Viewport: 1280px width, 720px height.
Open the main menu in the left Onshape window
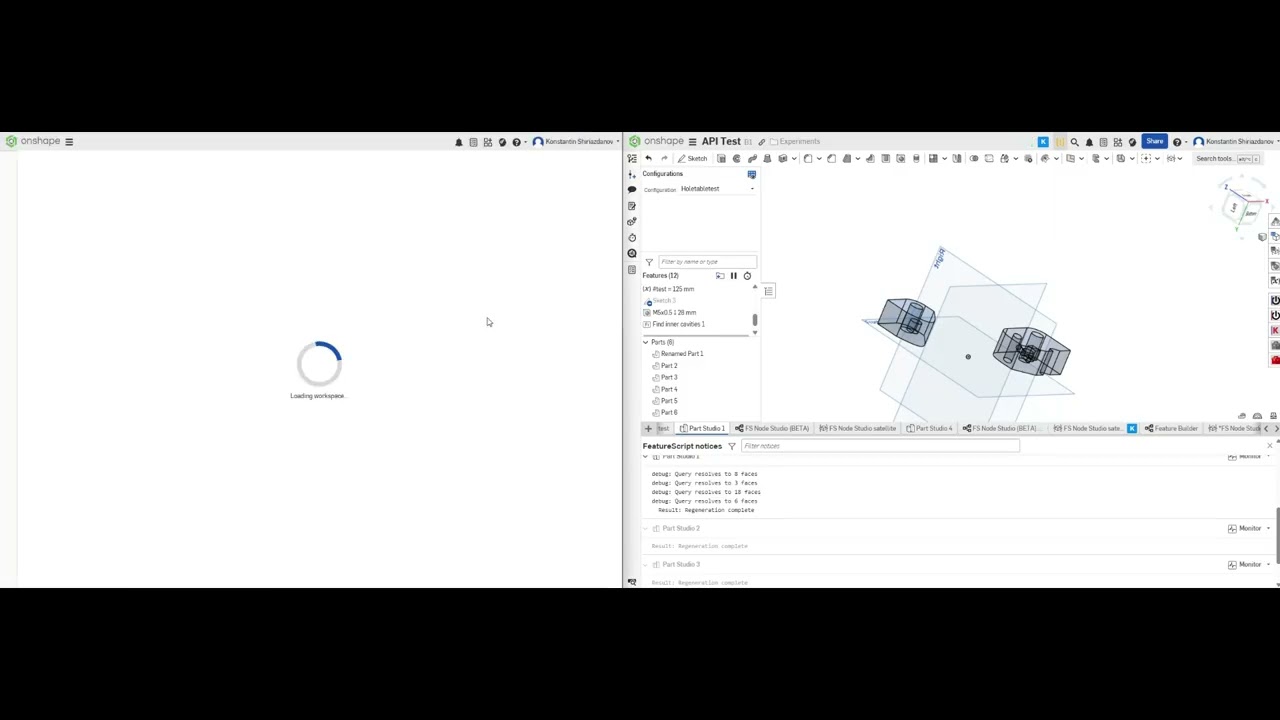[x=69, y=141]
